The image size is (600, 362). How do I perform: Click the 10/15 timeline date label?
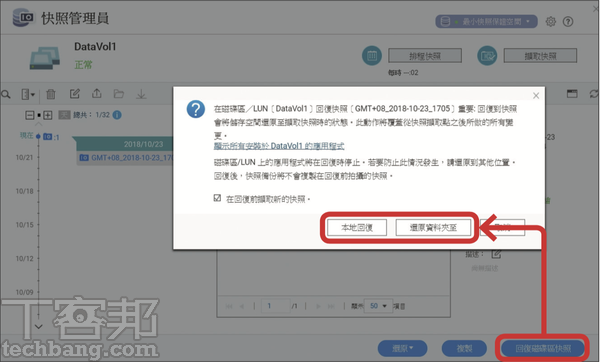(24, 225)
